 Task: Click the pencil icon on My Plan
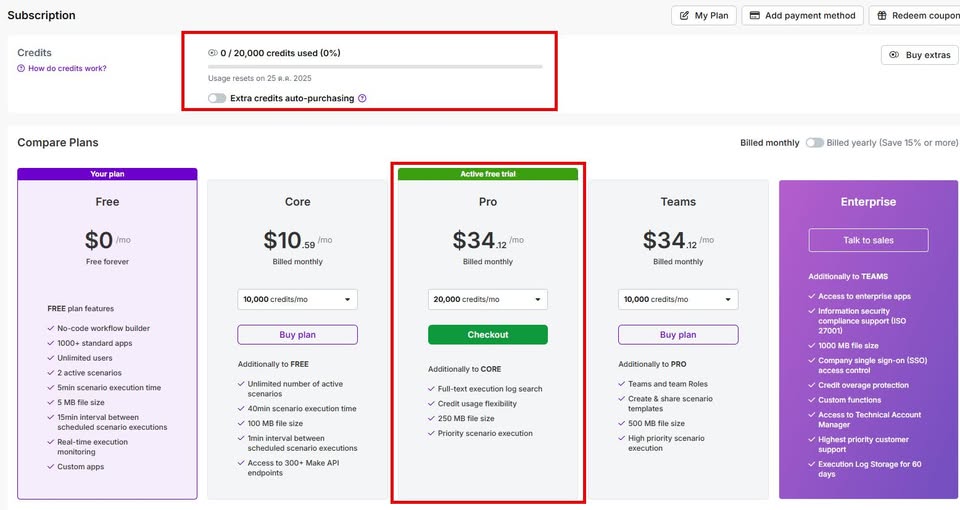point(685,16)
